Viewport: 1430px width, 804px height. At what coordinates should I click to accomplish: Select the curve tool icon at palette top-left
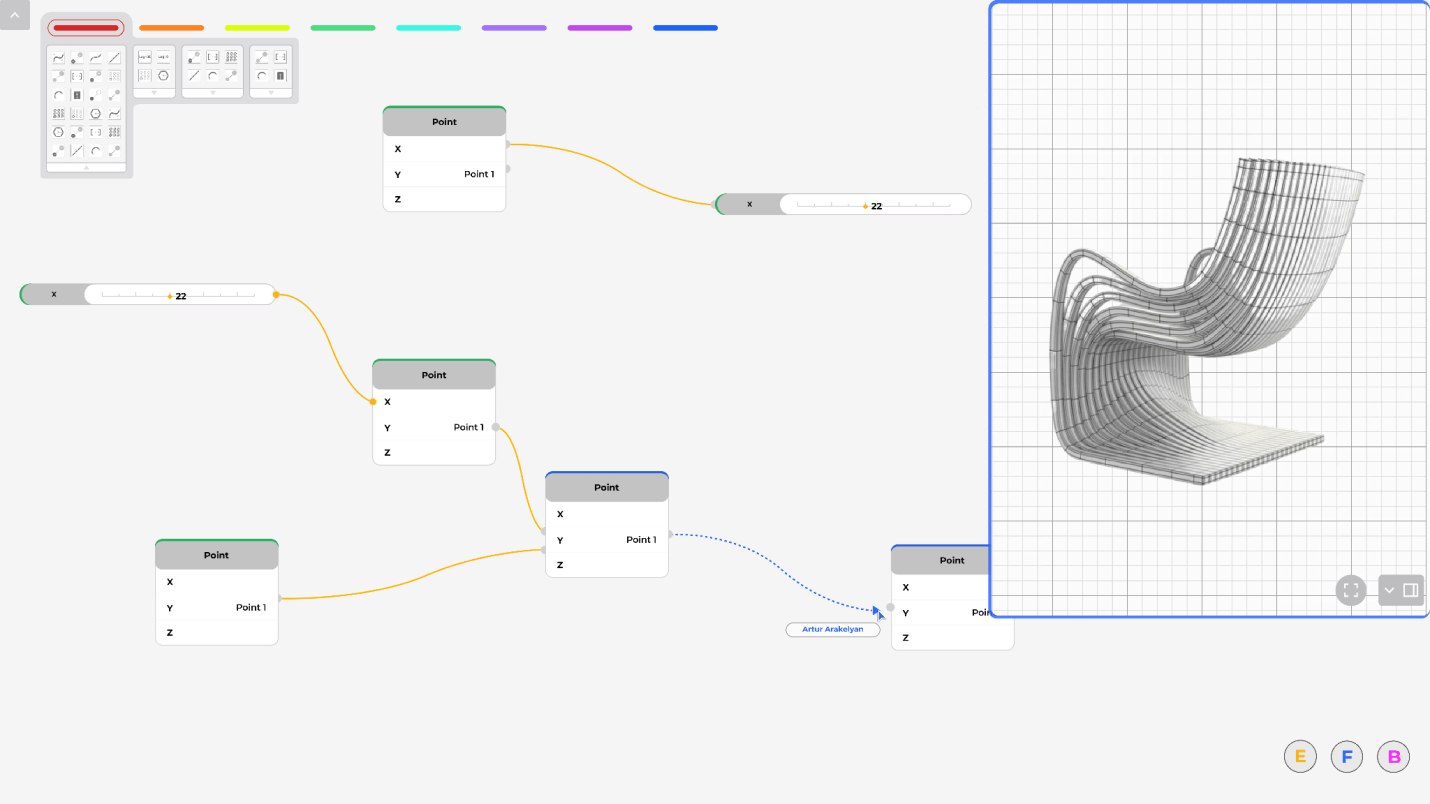(x=59, y=57)
